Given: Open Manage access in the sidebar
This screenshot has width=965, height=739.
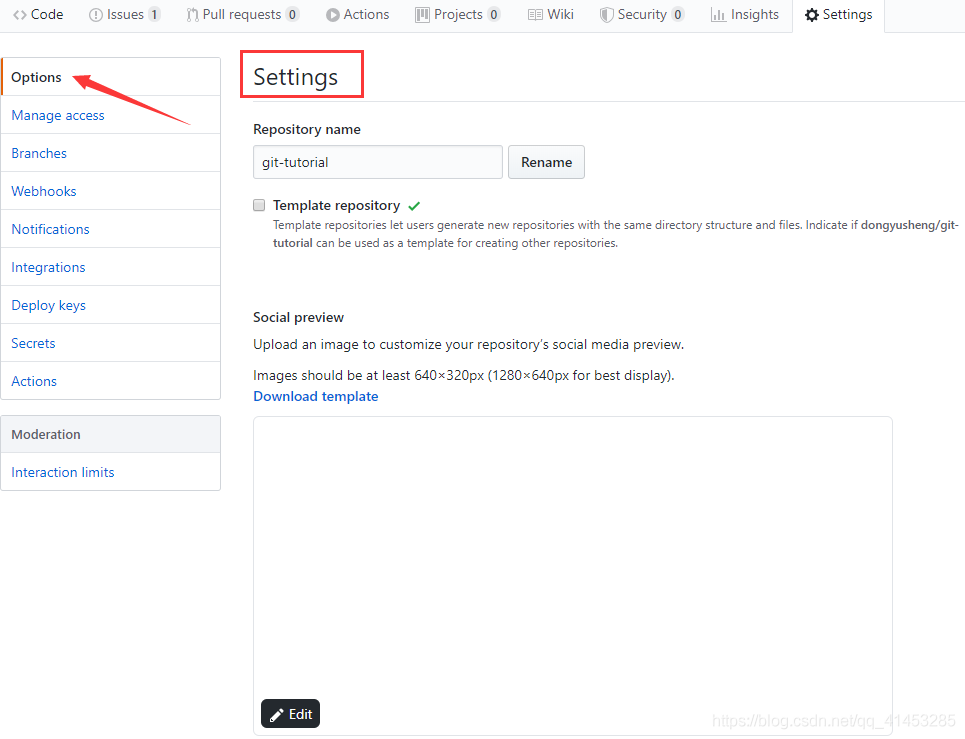Looking at the screenshot, I should pyautogui.click(x=58, y=115).
